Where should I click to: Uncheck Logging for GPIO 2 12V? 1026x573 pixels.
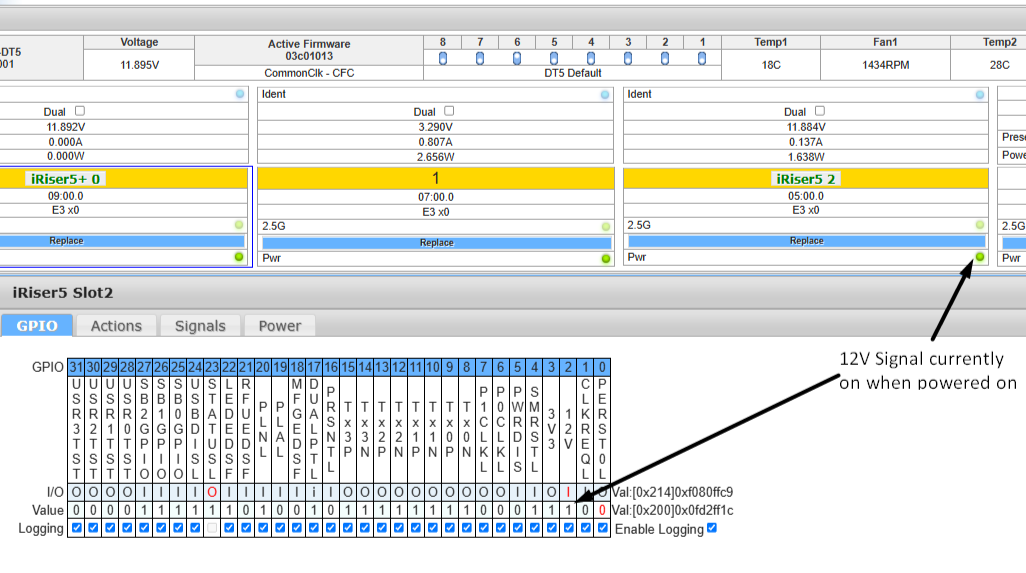click(x=569, y=528)
